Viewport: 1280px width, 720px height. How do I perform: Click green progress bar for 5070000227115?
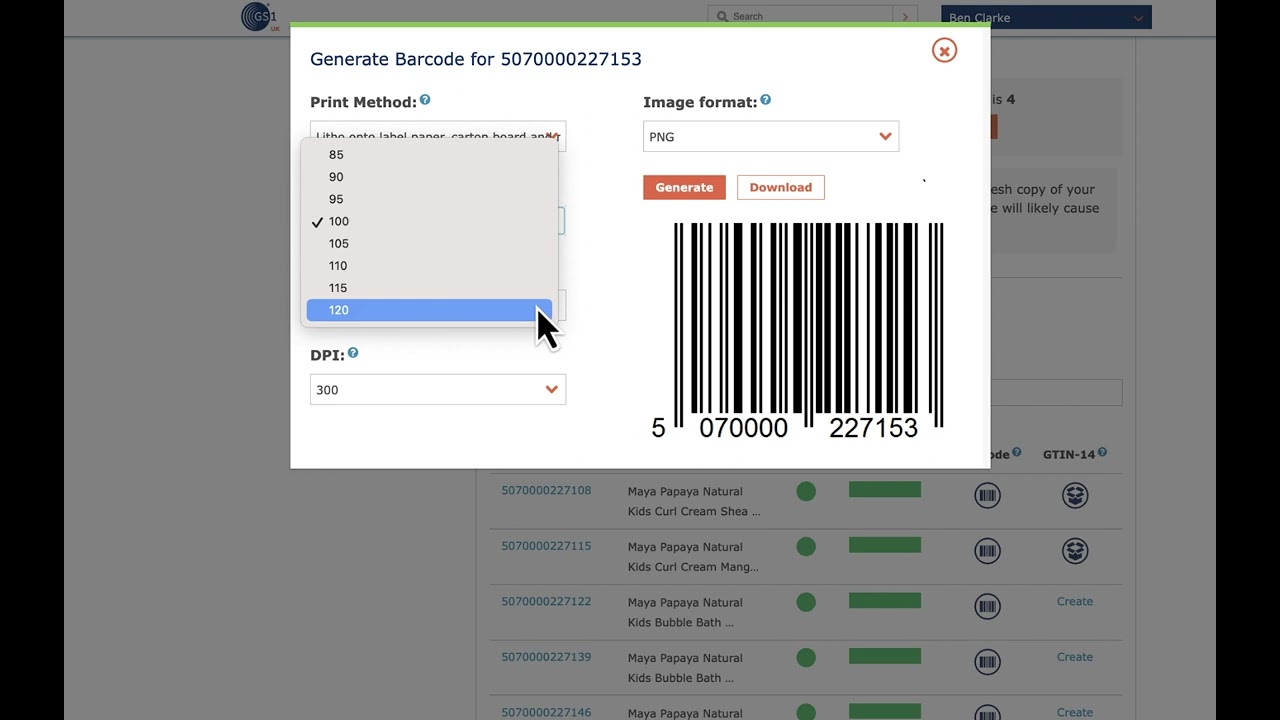pos(885,545)
